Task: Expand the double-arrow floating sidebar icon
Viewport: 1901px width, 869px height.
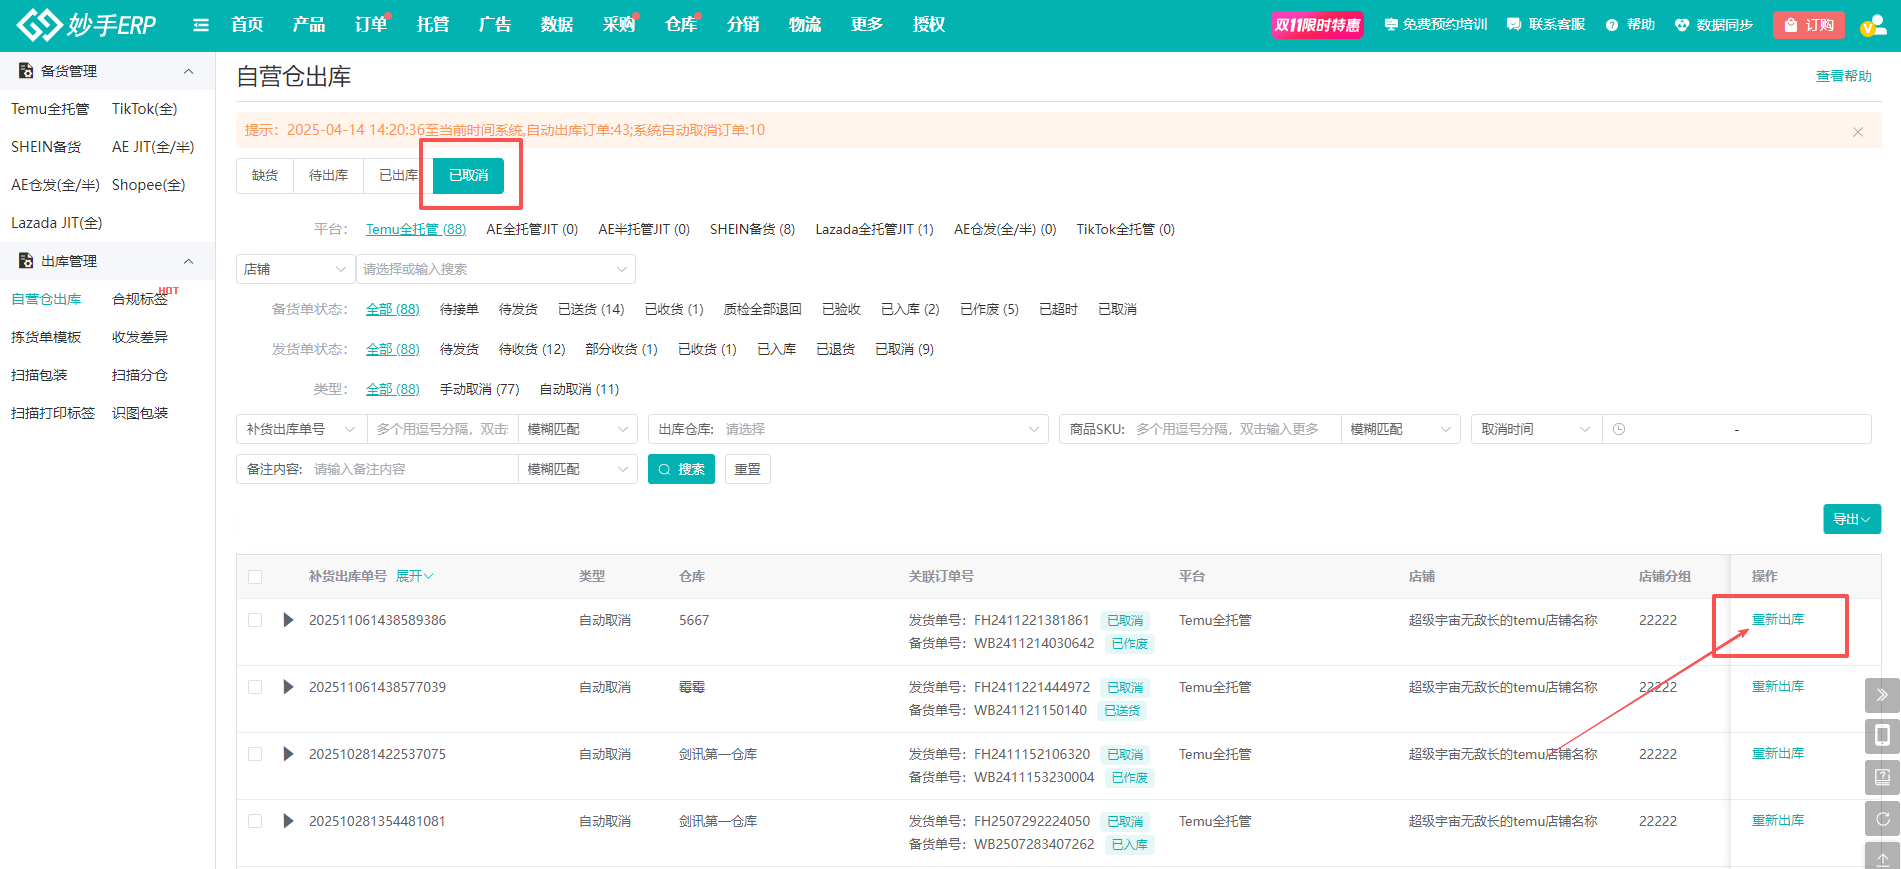Action: click(x=1882, y=694)
